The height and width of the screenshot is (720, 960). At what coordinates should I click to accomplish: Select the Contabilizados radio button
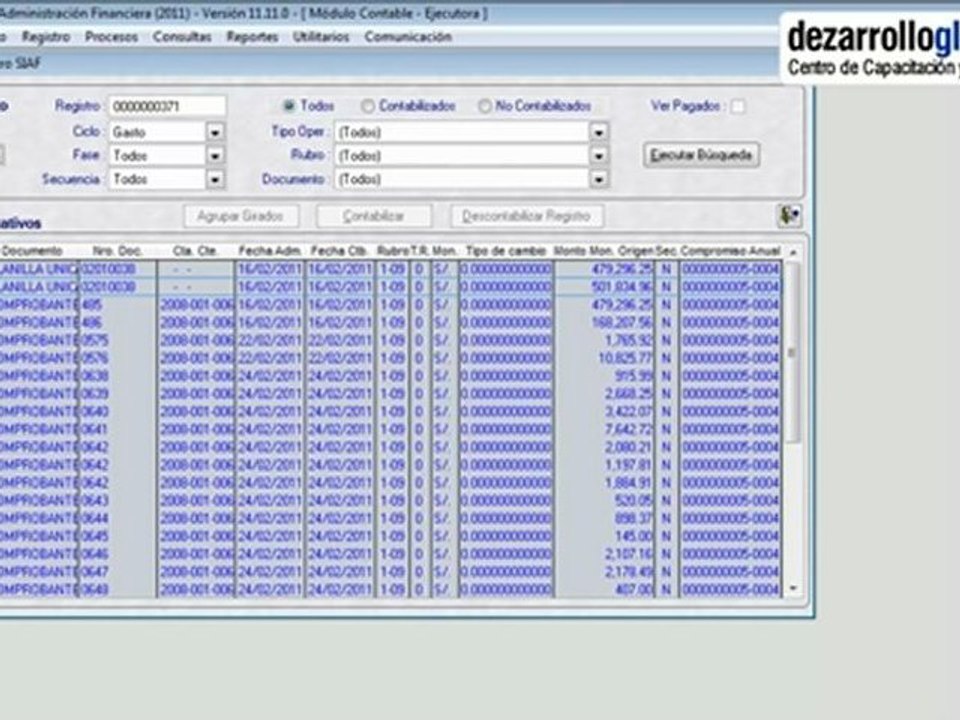click(x=367, y=107)
